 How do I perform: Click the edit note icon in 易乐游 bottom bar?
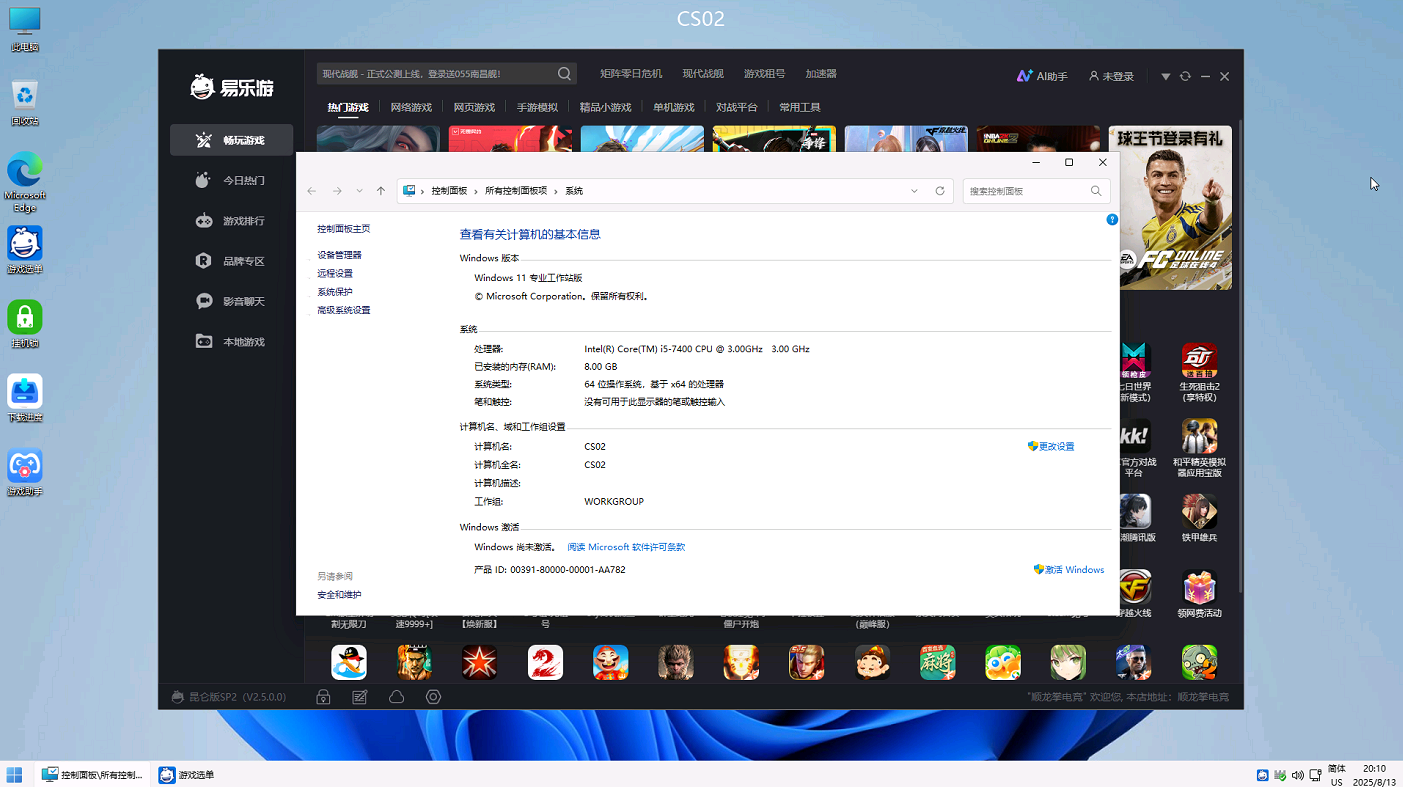click(x=360, y=697)
